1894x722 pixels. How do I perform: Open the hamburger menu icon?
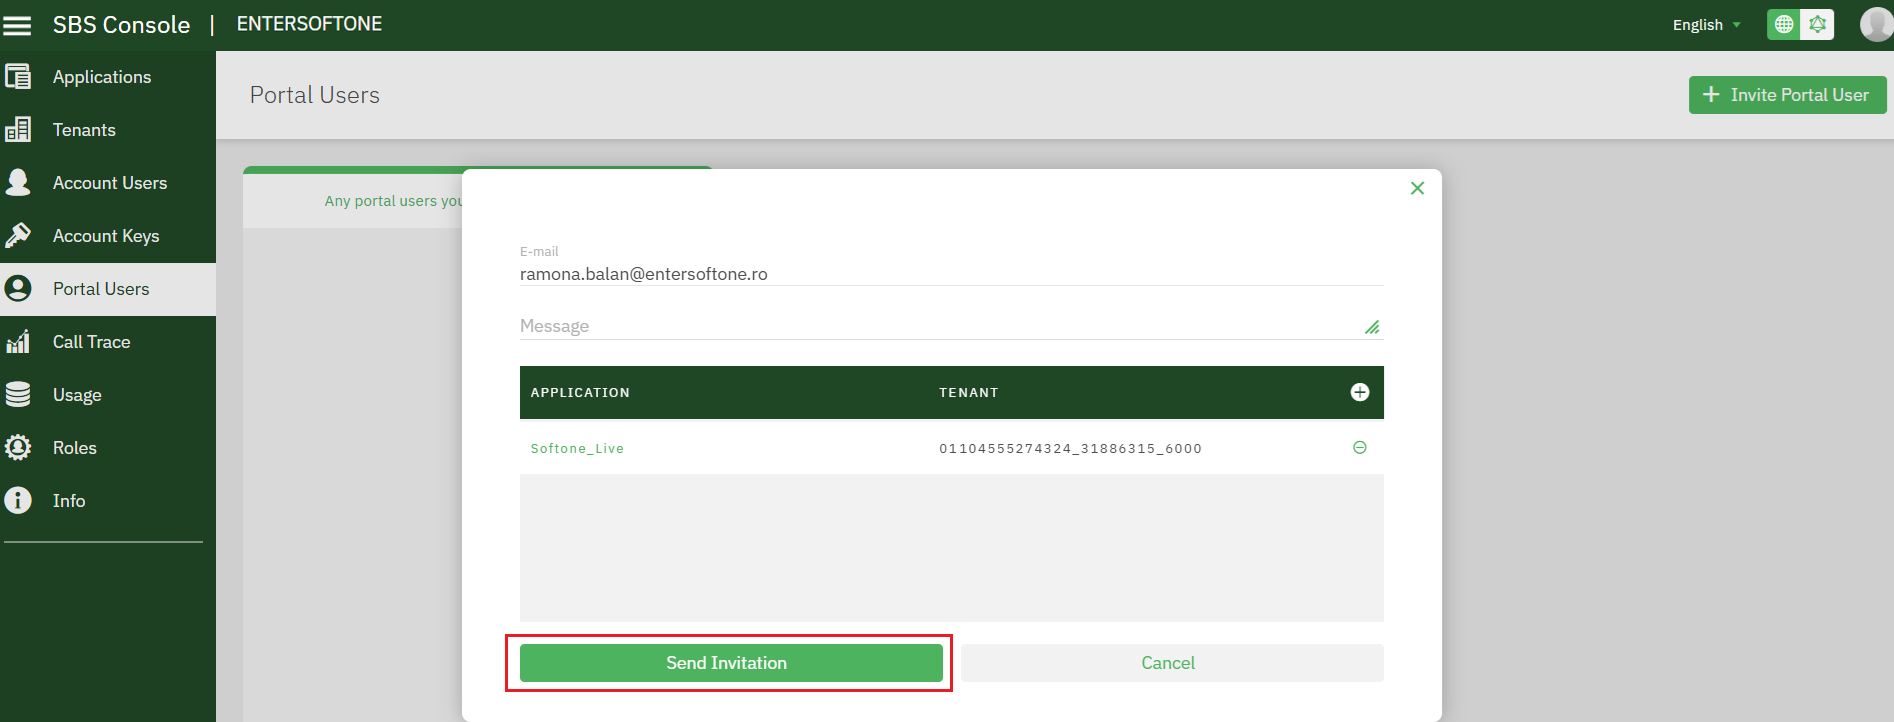[17, 25]
